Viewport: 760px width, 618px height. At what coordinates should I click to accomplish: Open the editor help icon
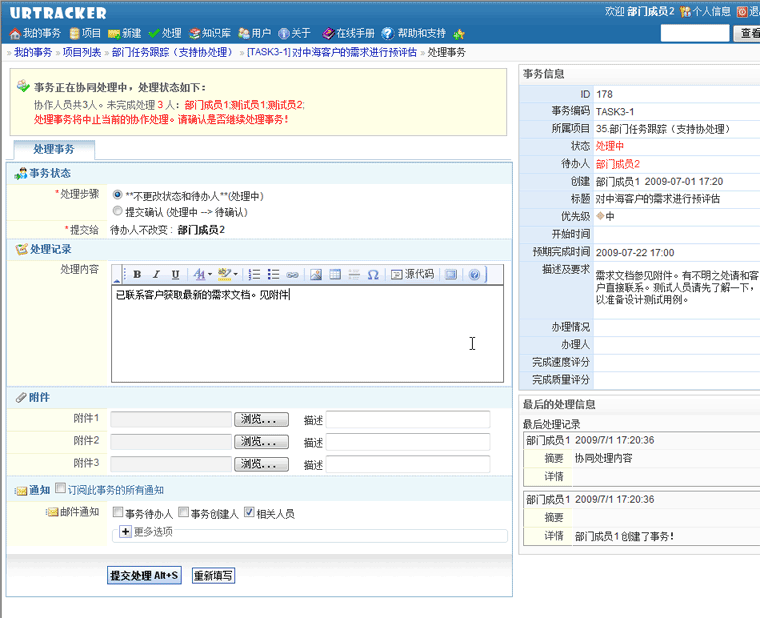(x=474, y=274)
